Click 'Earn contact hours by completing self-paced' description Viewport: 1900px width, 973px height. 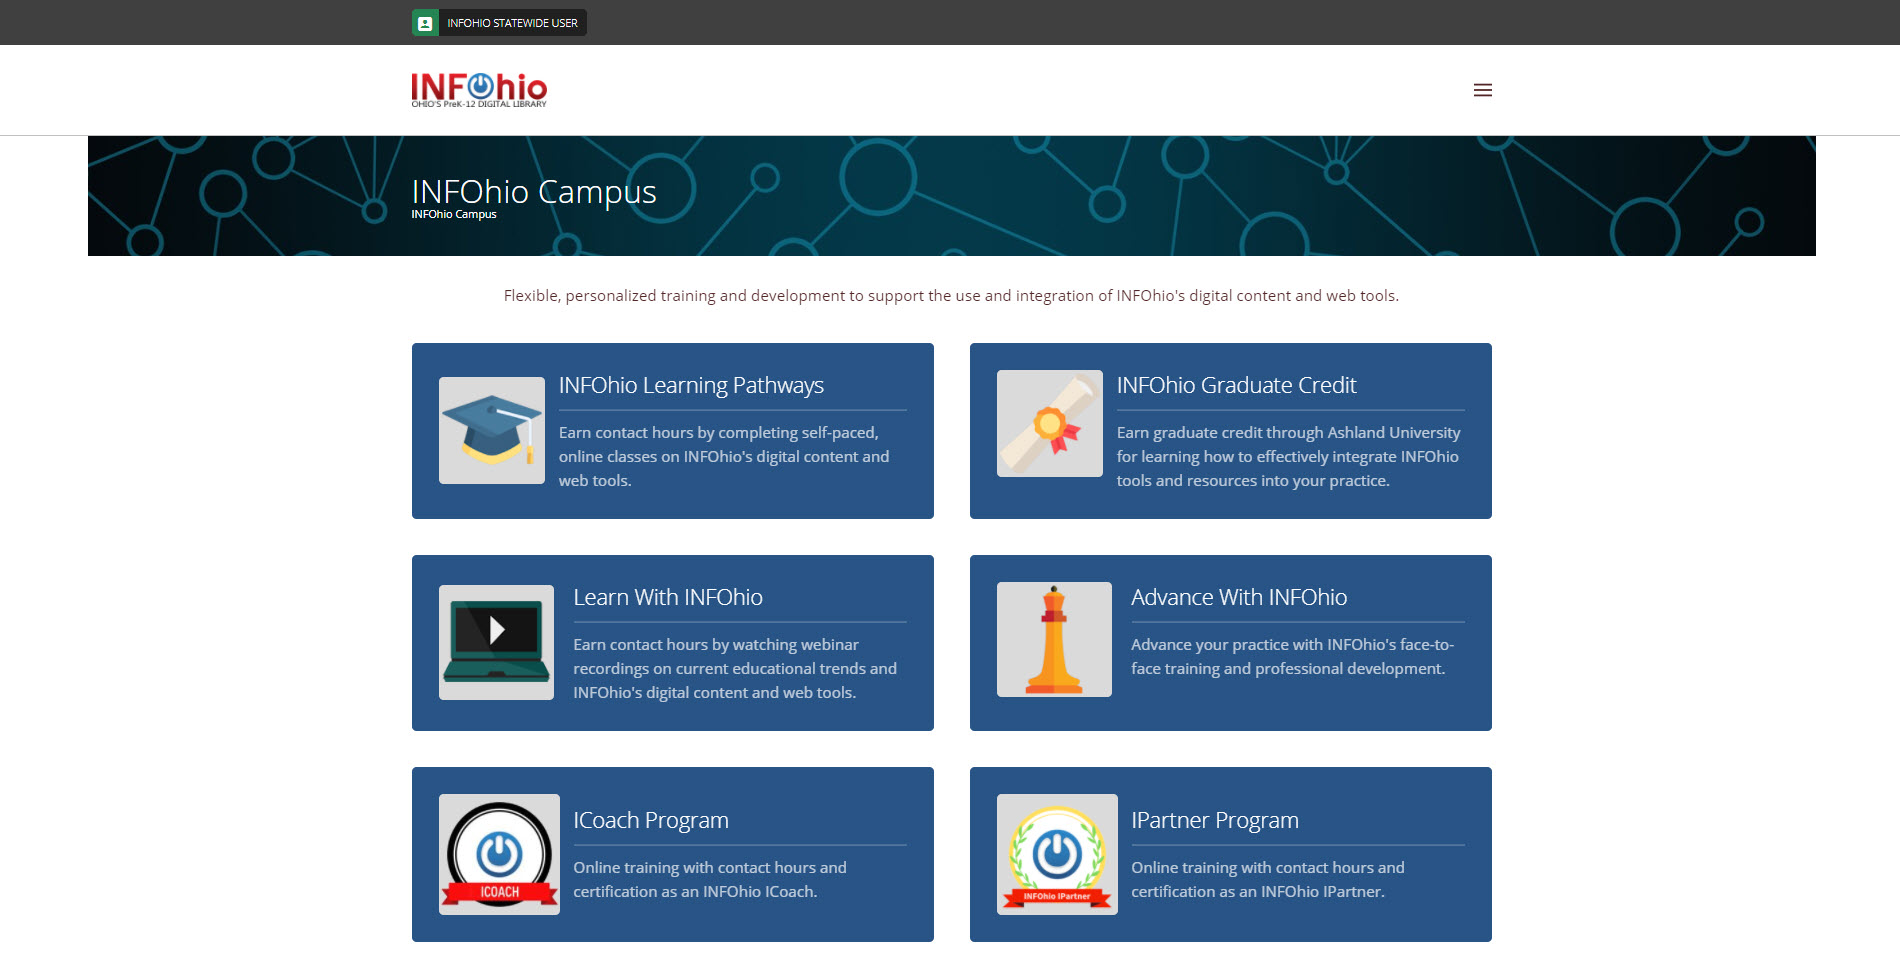(x=724, y=456)
